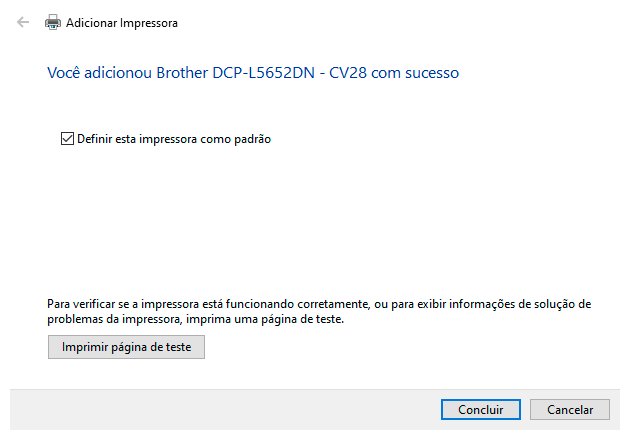Image resolution: width=630 pixels, height=430 pixels.
Task: Click the printer icon in the title bar
Action: 53,22
